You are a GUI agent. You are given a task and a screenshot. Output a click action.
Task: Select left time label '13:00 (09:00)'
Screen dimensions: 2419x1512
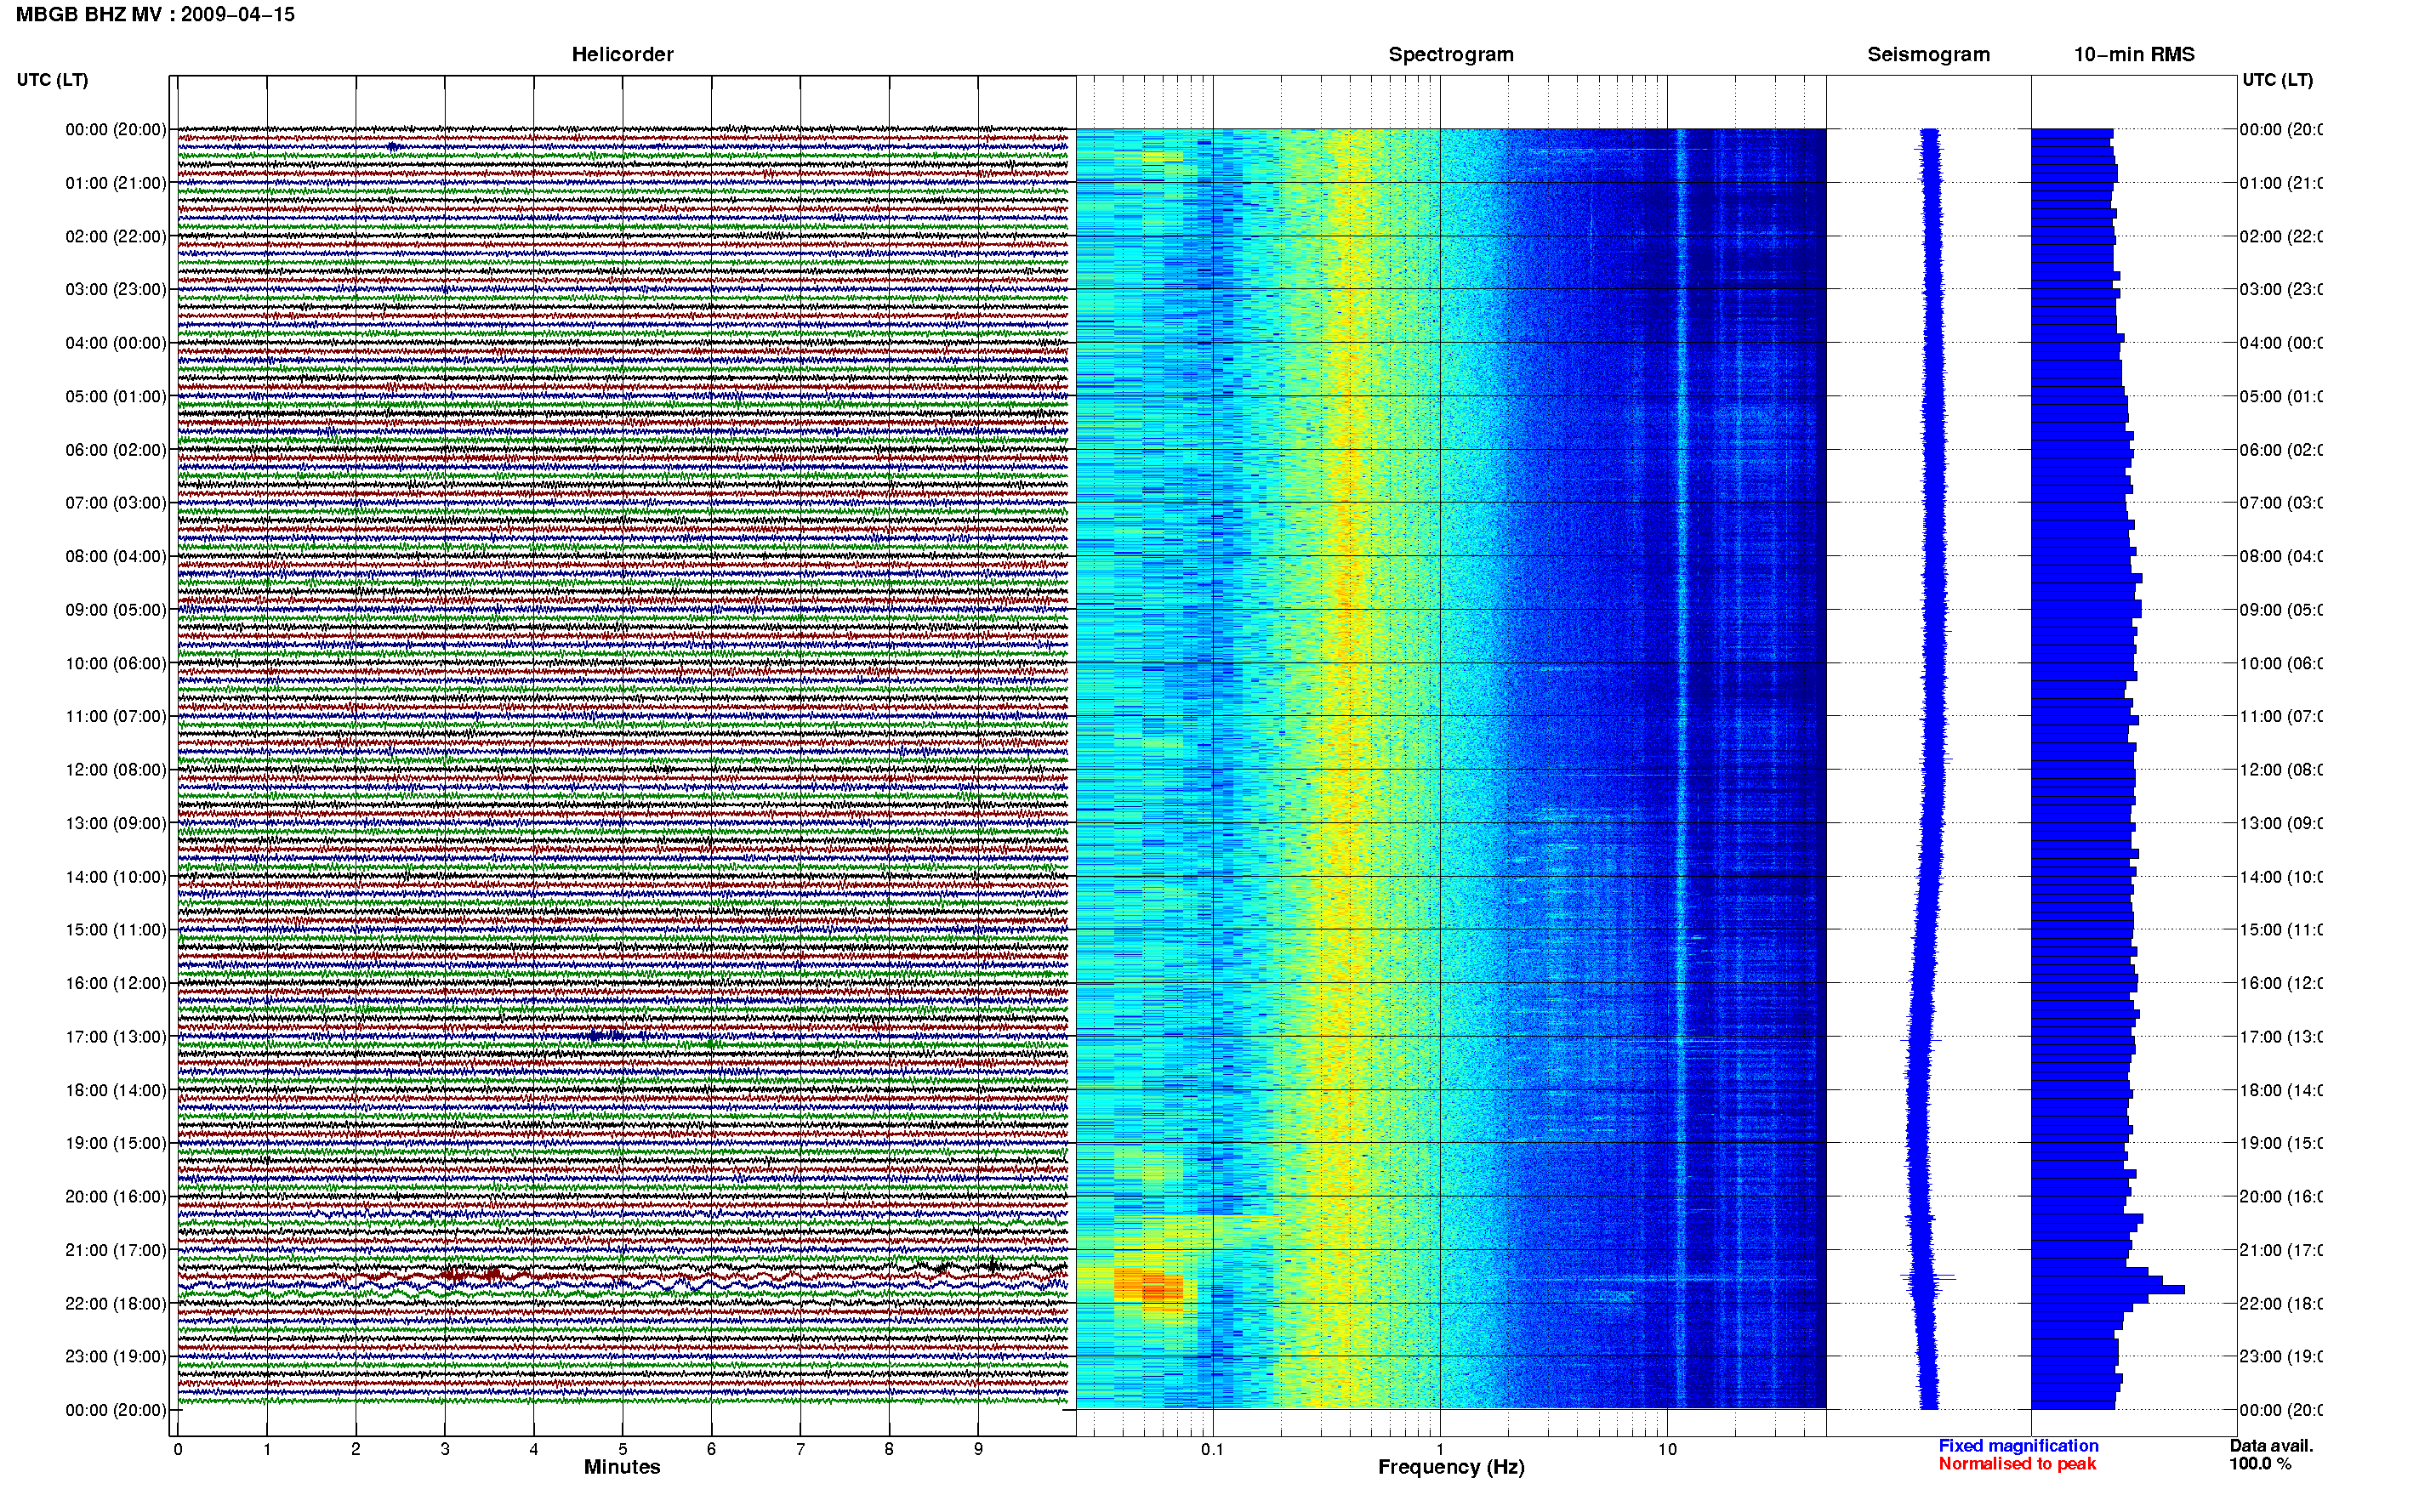[x=116, y=823]
